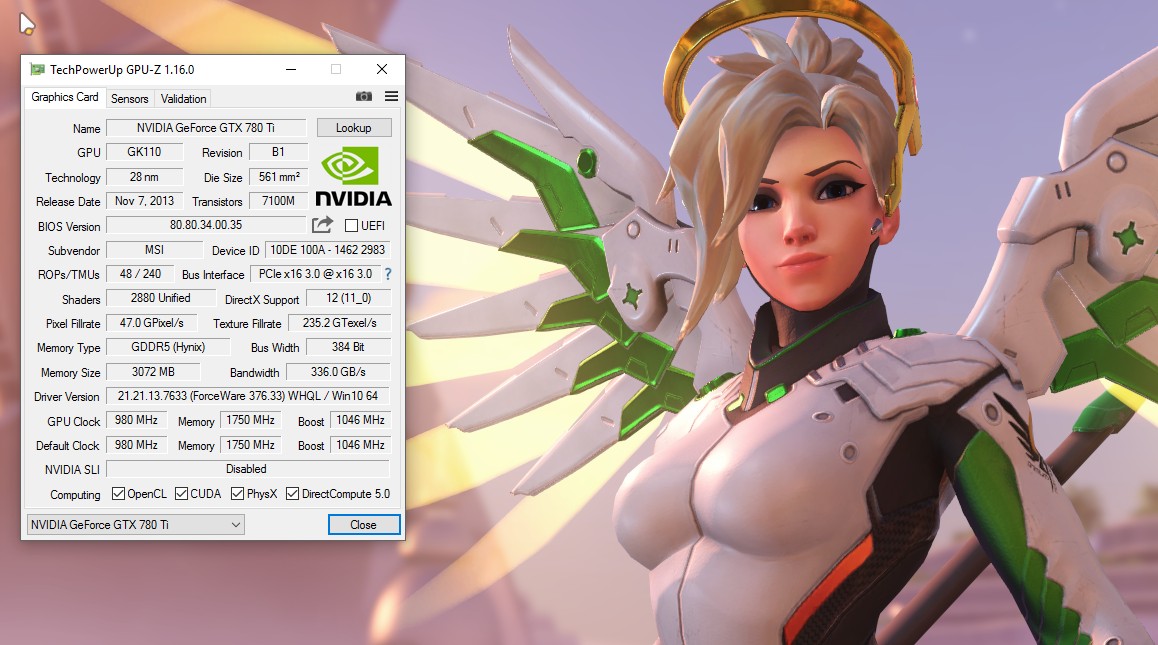Click the Driver Version field
The image size is (1158, 645).
coord(247,396)
